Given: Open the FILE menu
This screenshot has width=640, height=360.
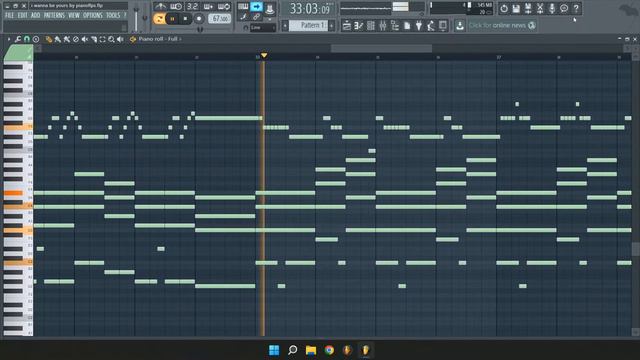Looking at the screenshot, I should click(9, 16).
